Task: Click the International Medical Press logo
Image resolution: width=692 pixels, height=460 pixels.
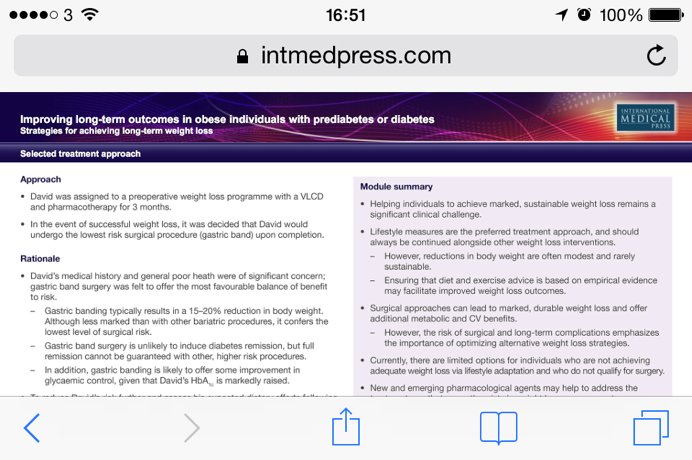Action: pyautogui.click(x=646, y=117)
